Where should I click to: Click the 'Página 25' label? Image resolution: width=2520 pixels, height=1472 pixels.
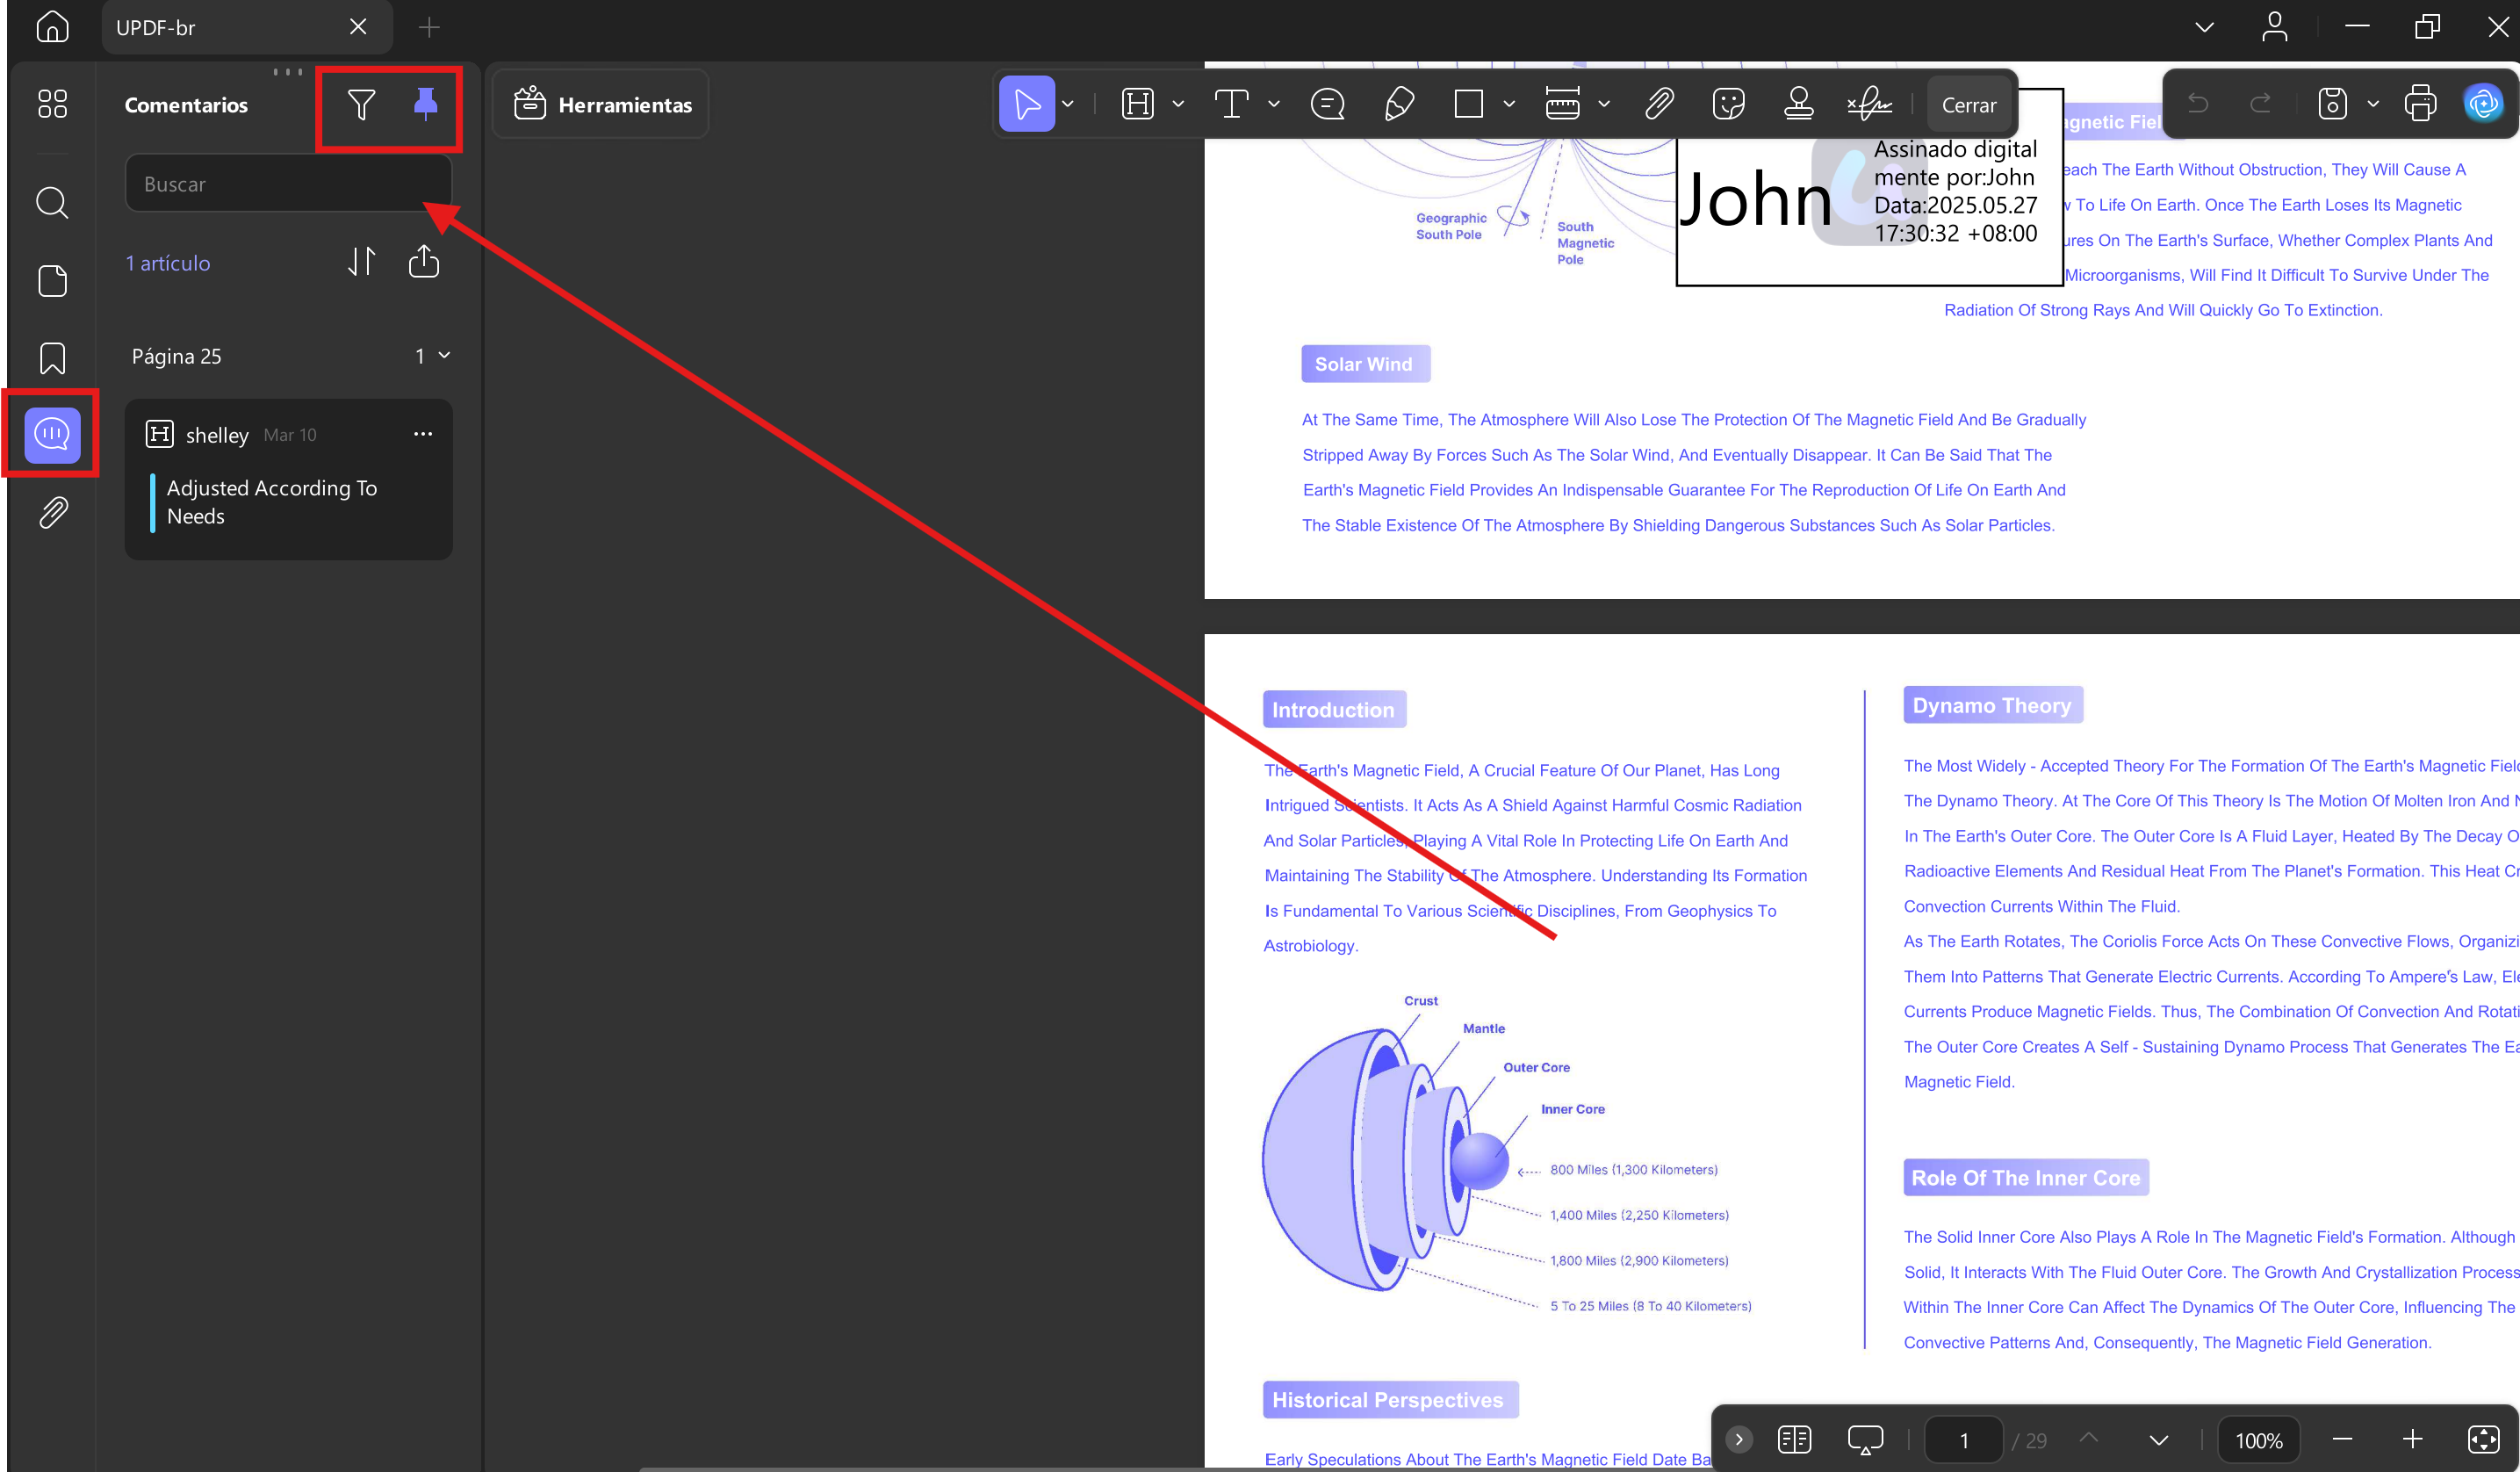click(177, 356)
